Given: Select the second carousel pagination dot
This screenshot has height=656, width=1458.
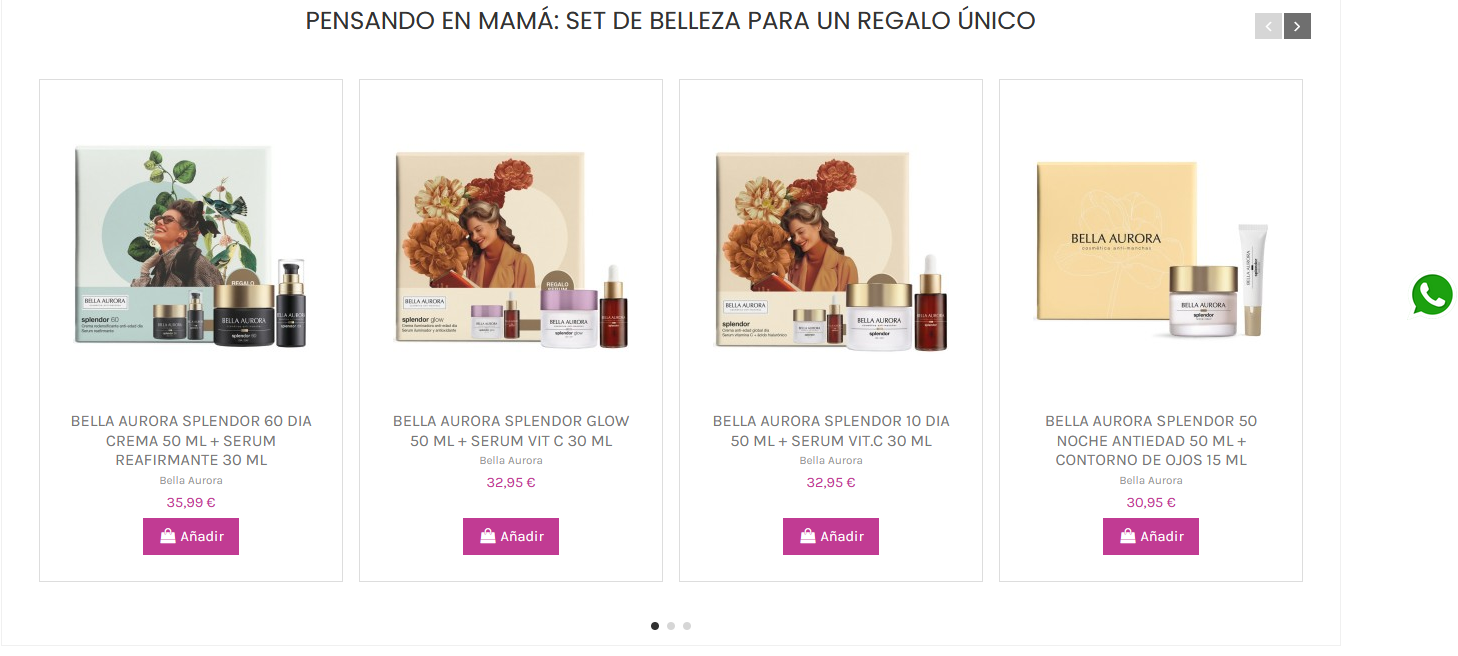Looking at the screenshot, I should (671, 626).
